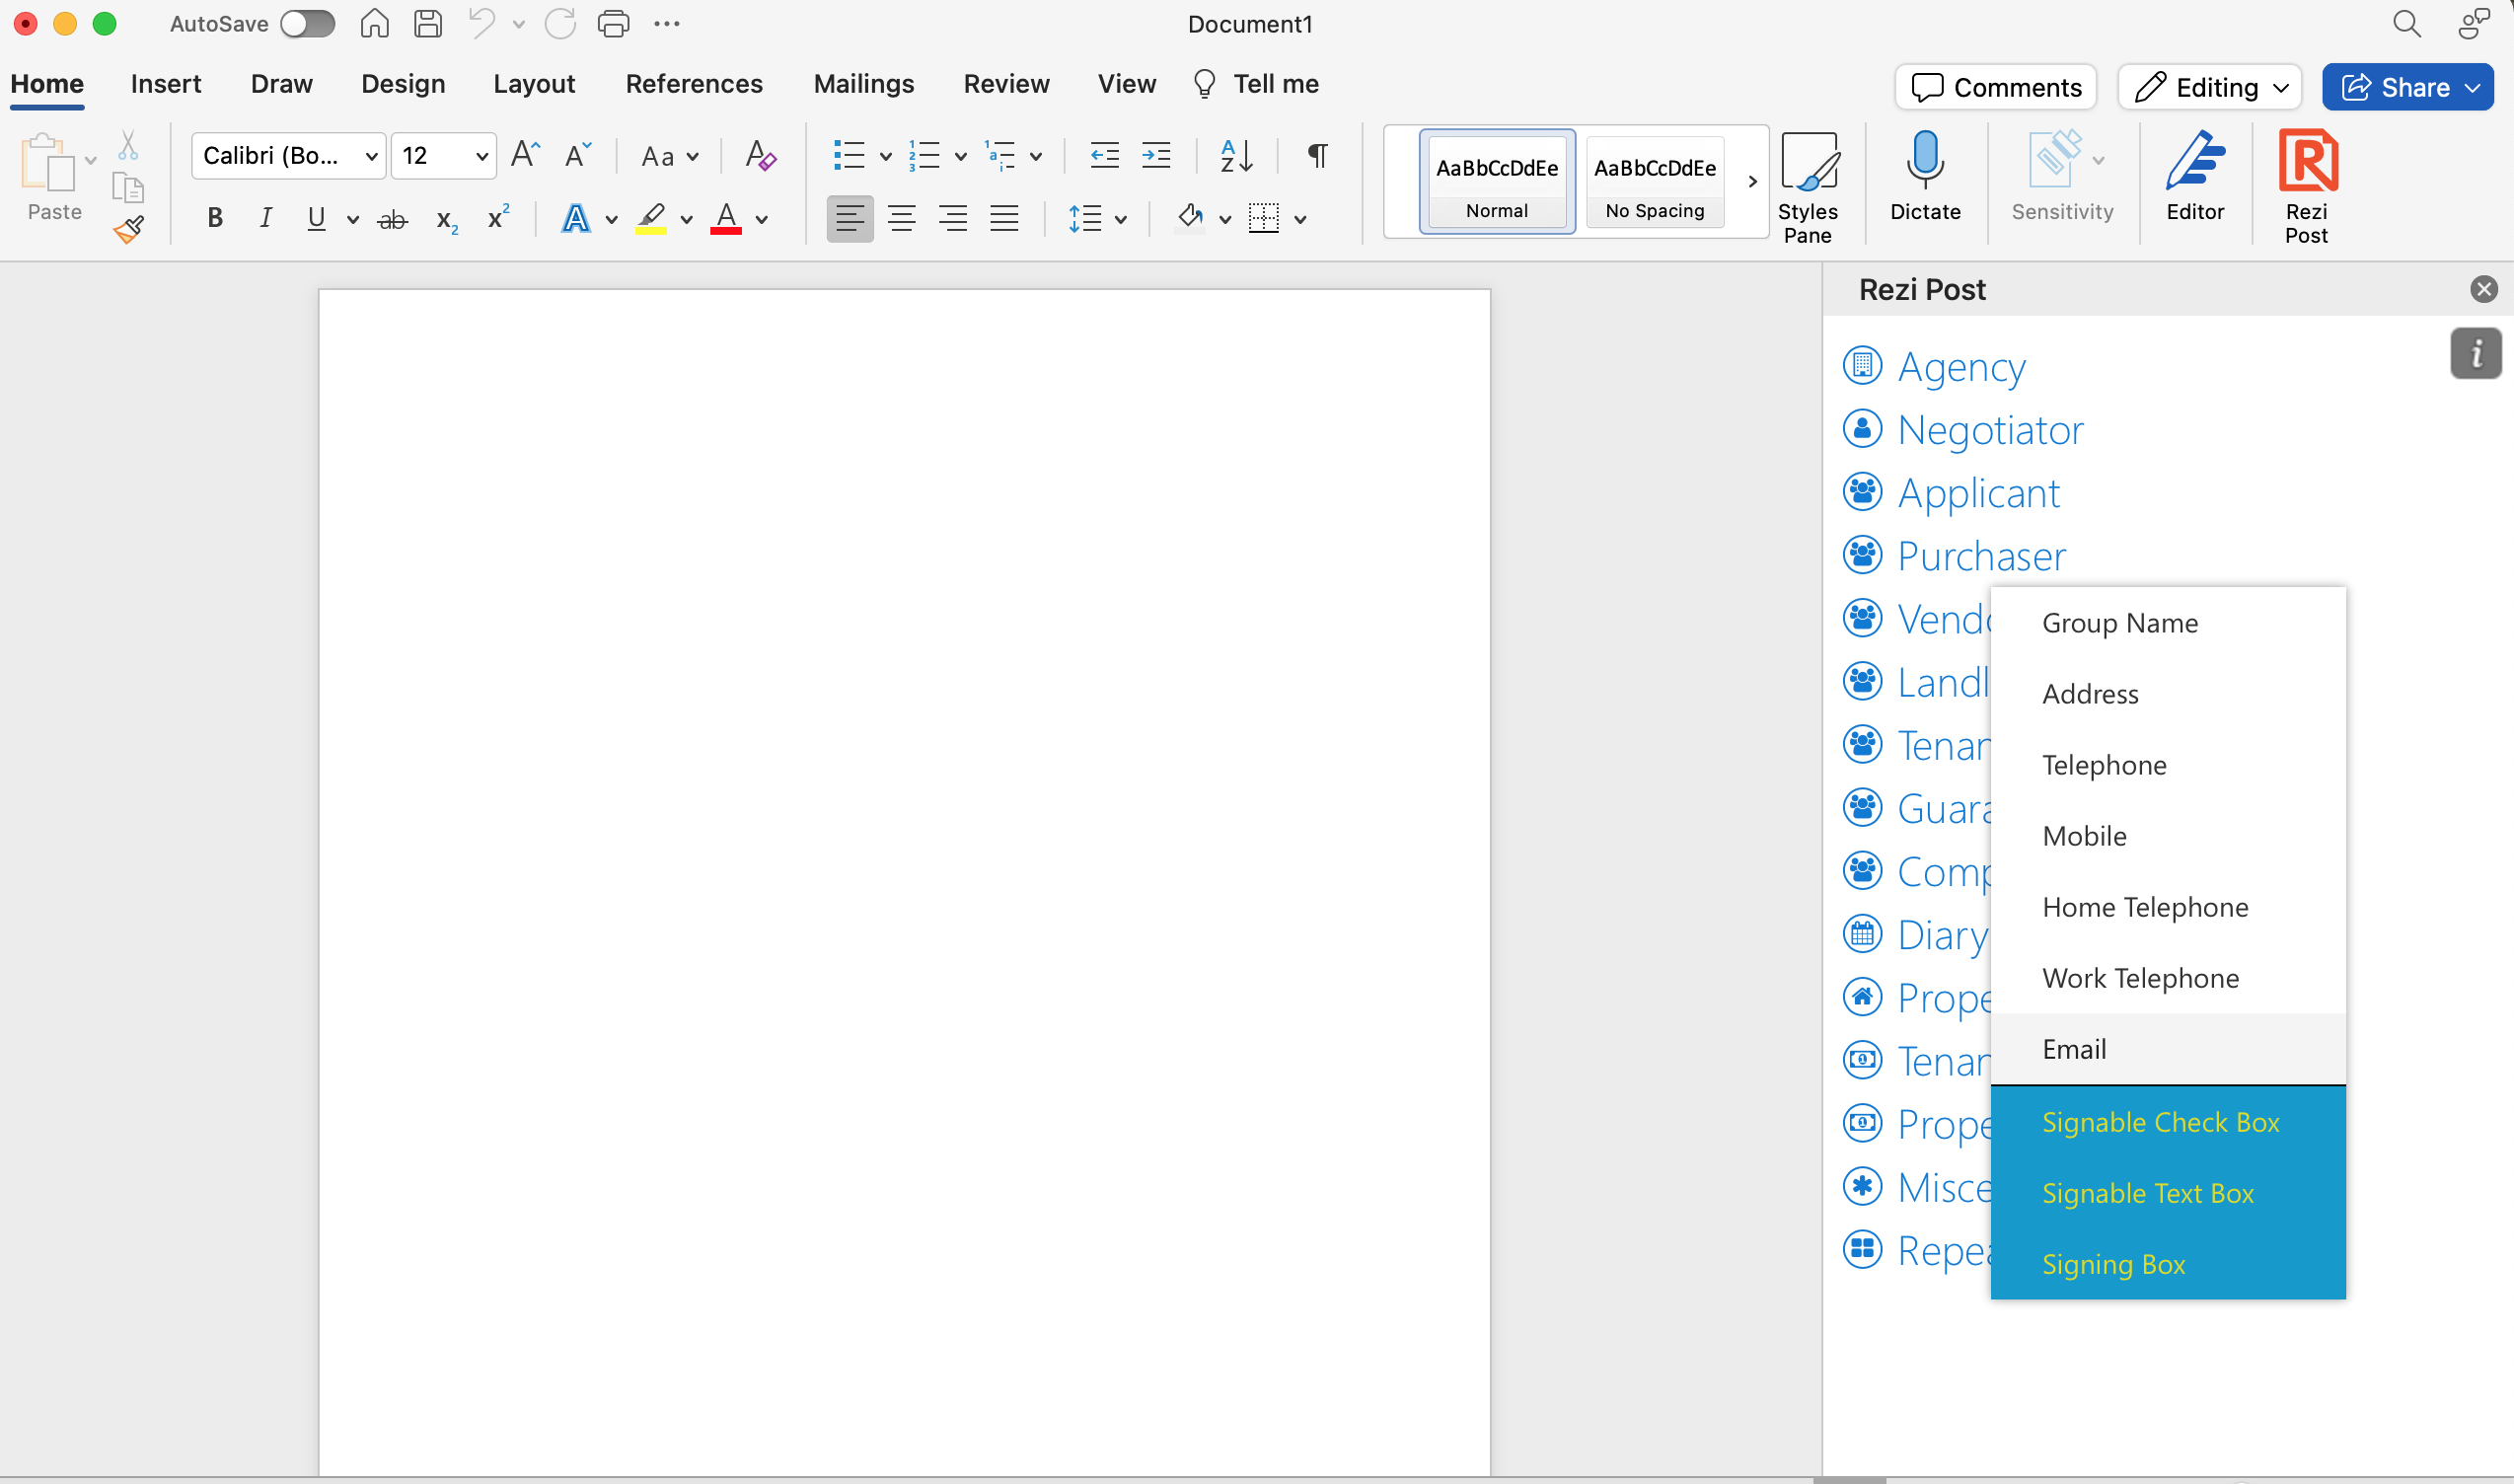Apply subscript formatting
Screen dimensions: 2514x1484
point(447,221)
